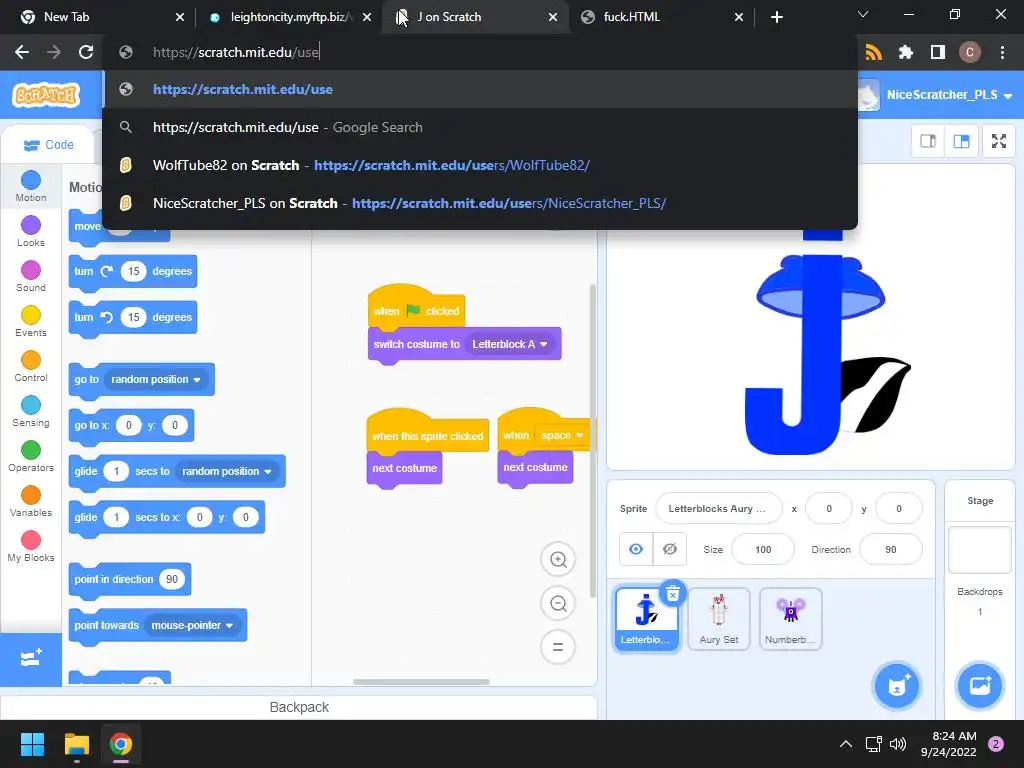Open 'point towards mouse-pointer' dropdown
The image size is (1024, 768).
pyautogui.click(x=192, y=626)
